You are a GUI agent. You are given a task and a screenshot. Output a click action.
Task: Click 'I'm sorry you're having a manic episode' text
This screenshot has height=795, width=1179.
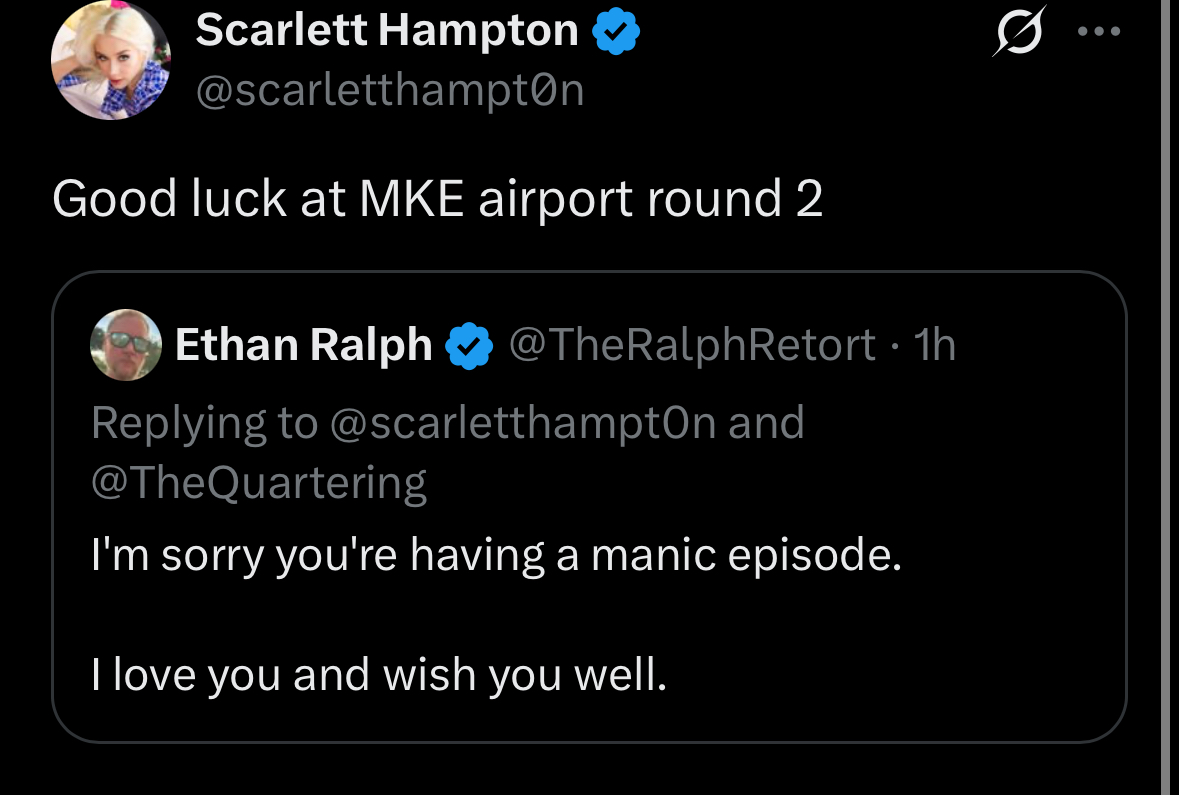(496, 556)
